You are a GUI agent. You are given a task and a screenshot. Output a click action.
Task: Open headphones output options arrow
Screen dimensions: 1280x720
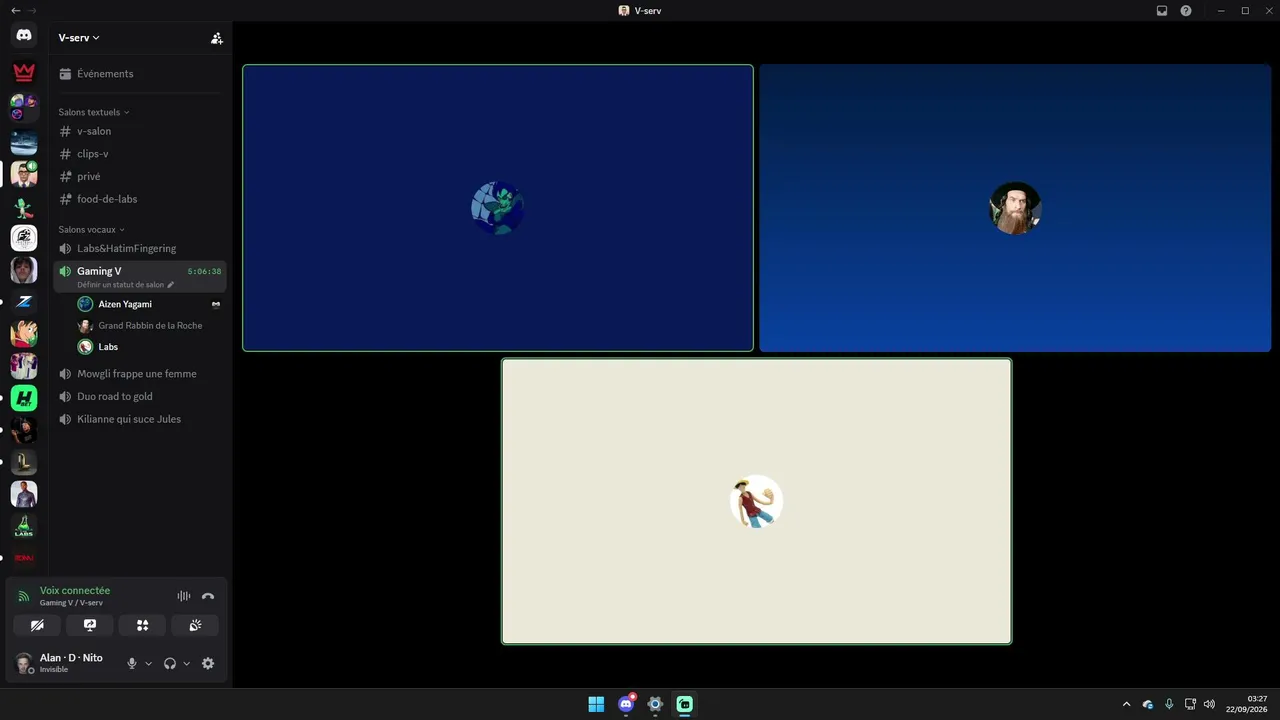click(187, 663)
